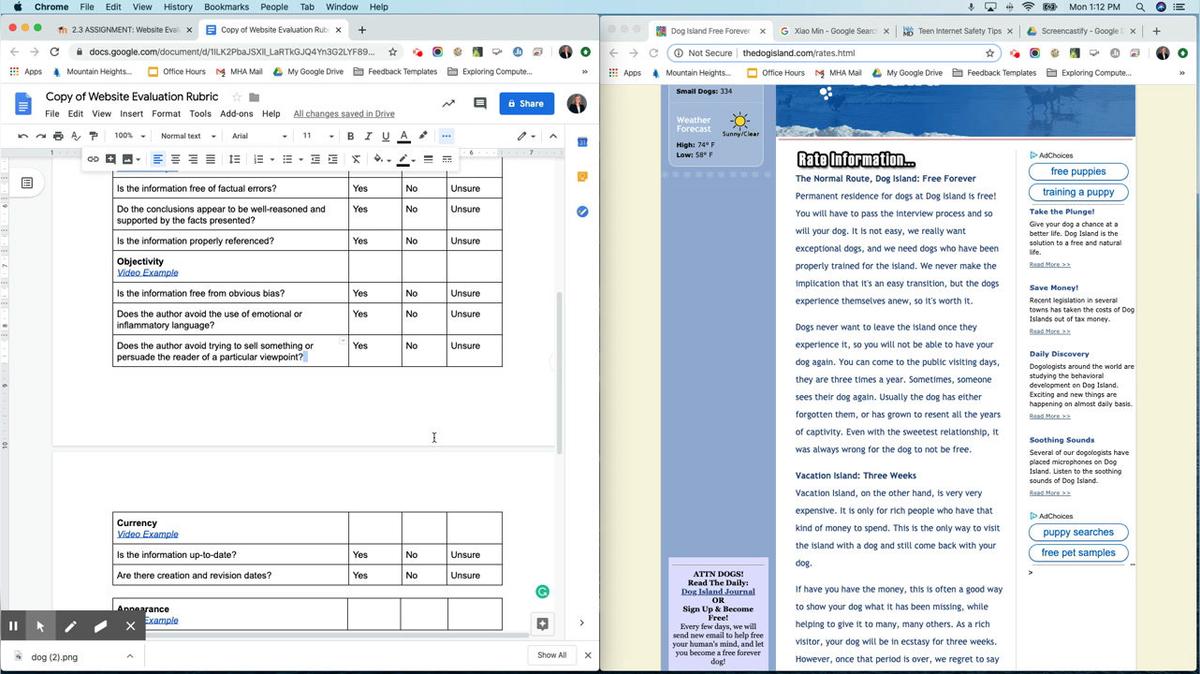This screenshot has height=674, width=1200.
Task: Open the Keep side panel icon
Action: click(582, 177)
